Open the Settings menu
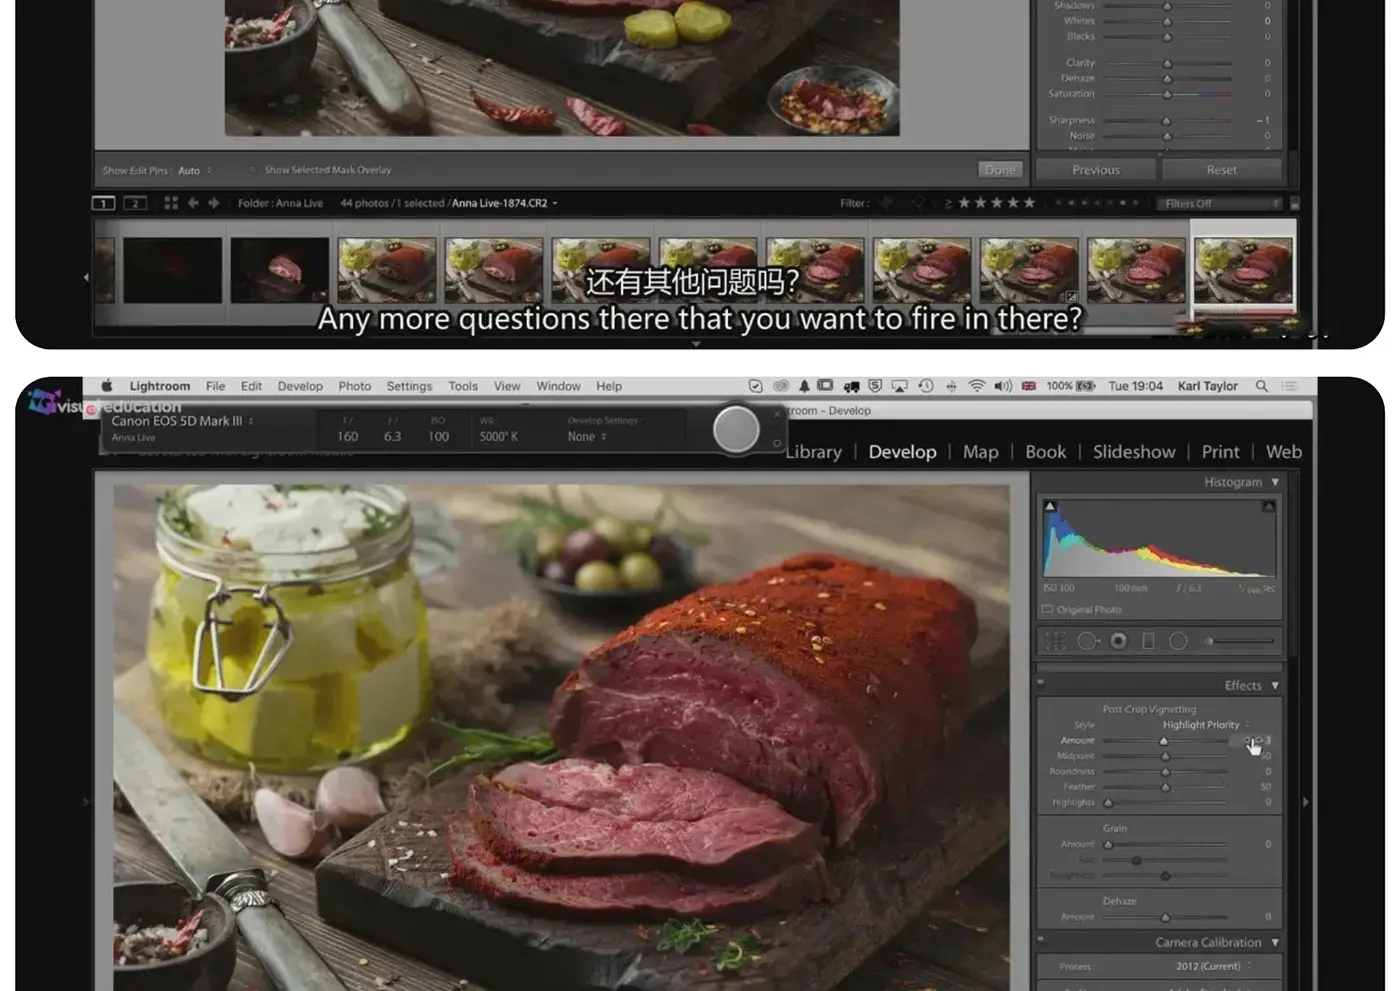 tap(409, 386)
